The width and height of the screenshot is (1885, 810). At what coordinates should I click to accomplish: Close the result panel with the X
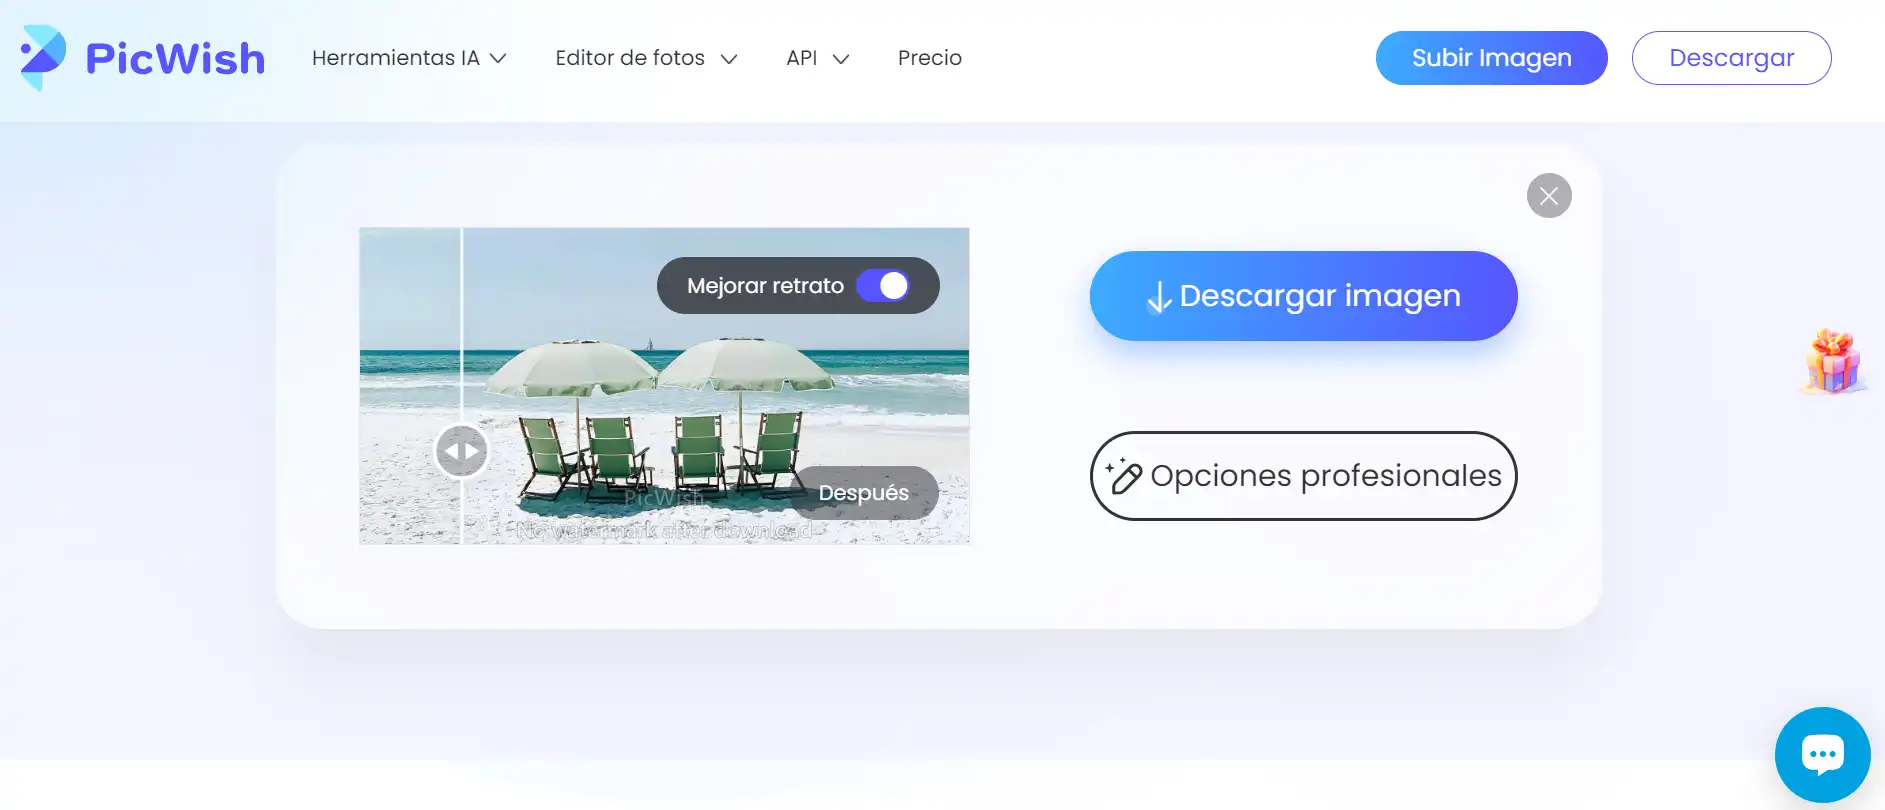[x=1549, y=196]
